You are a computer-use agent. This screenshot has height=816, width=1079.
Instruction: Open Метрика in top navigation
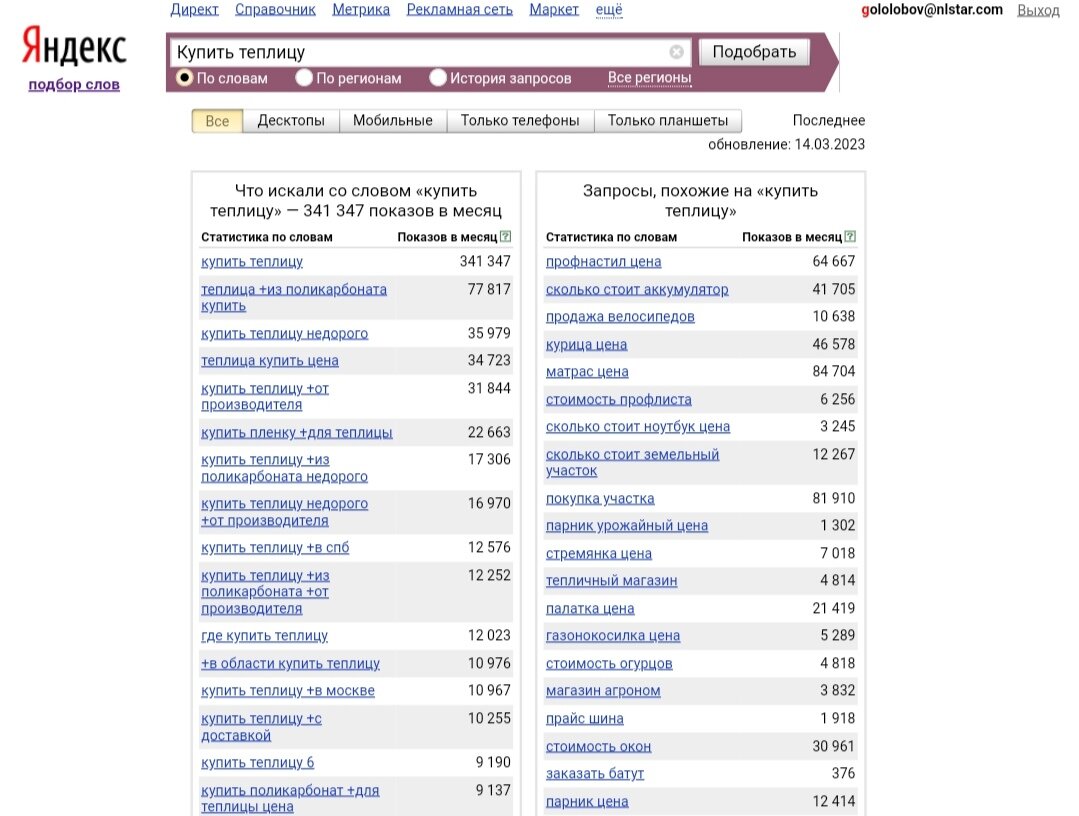(361, 10)
